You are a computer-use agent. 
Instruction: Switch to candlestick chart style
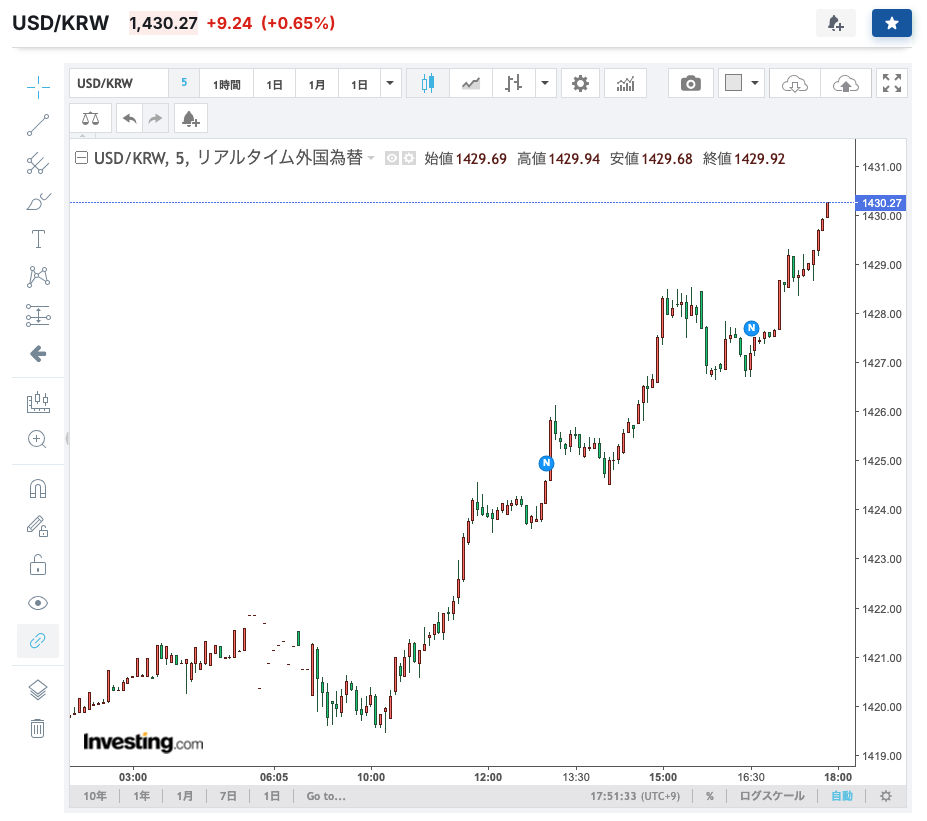[428, 84]
